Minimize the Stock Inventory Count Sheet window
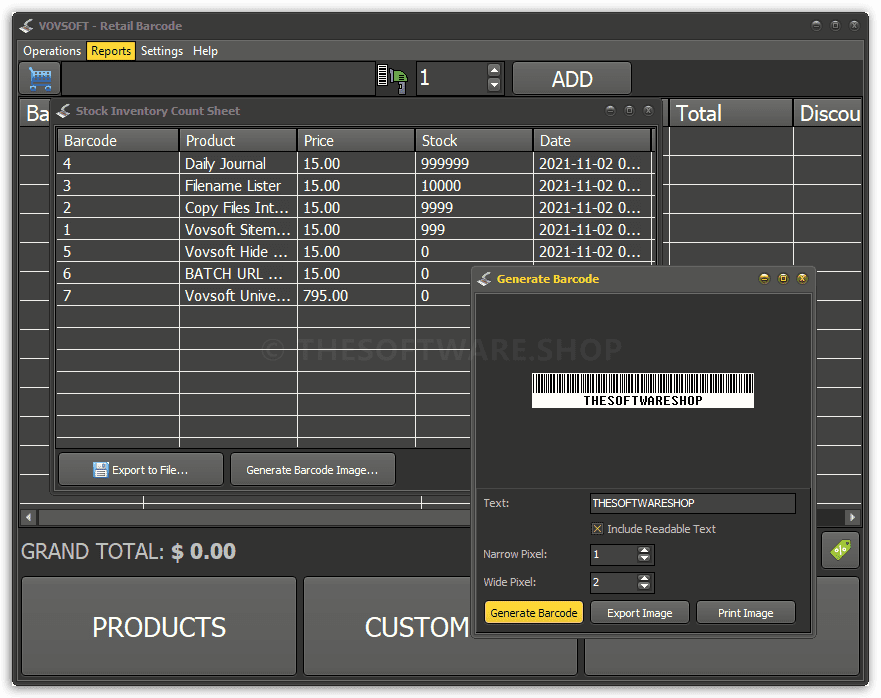This screenshot has width=881, height=698. (x=610, y=111)
